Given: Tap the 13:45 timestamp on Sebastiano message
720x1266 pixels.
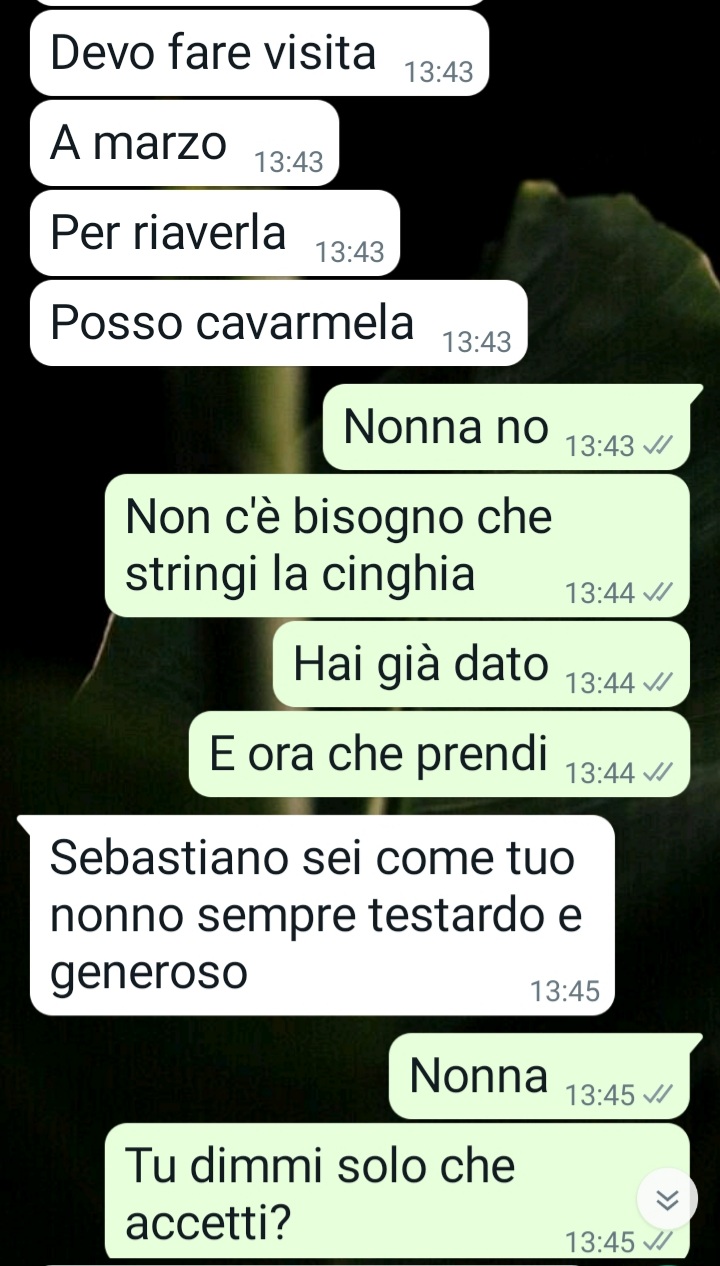Looking at the screenshot, I should [x=565, y=991].
